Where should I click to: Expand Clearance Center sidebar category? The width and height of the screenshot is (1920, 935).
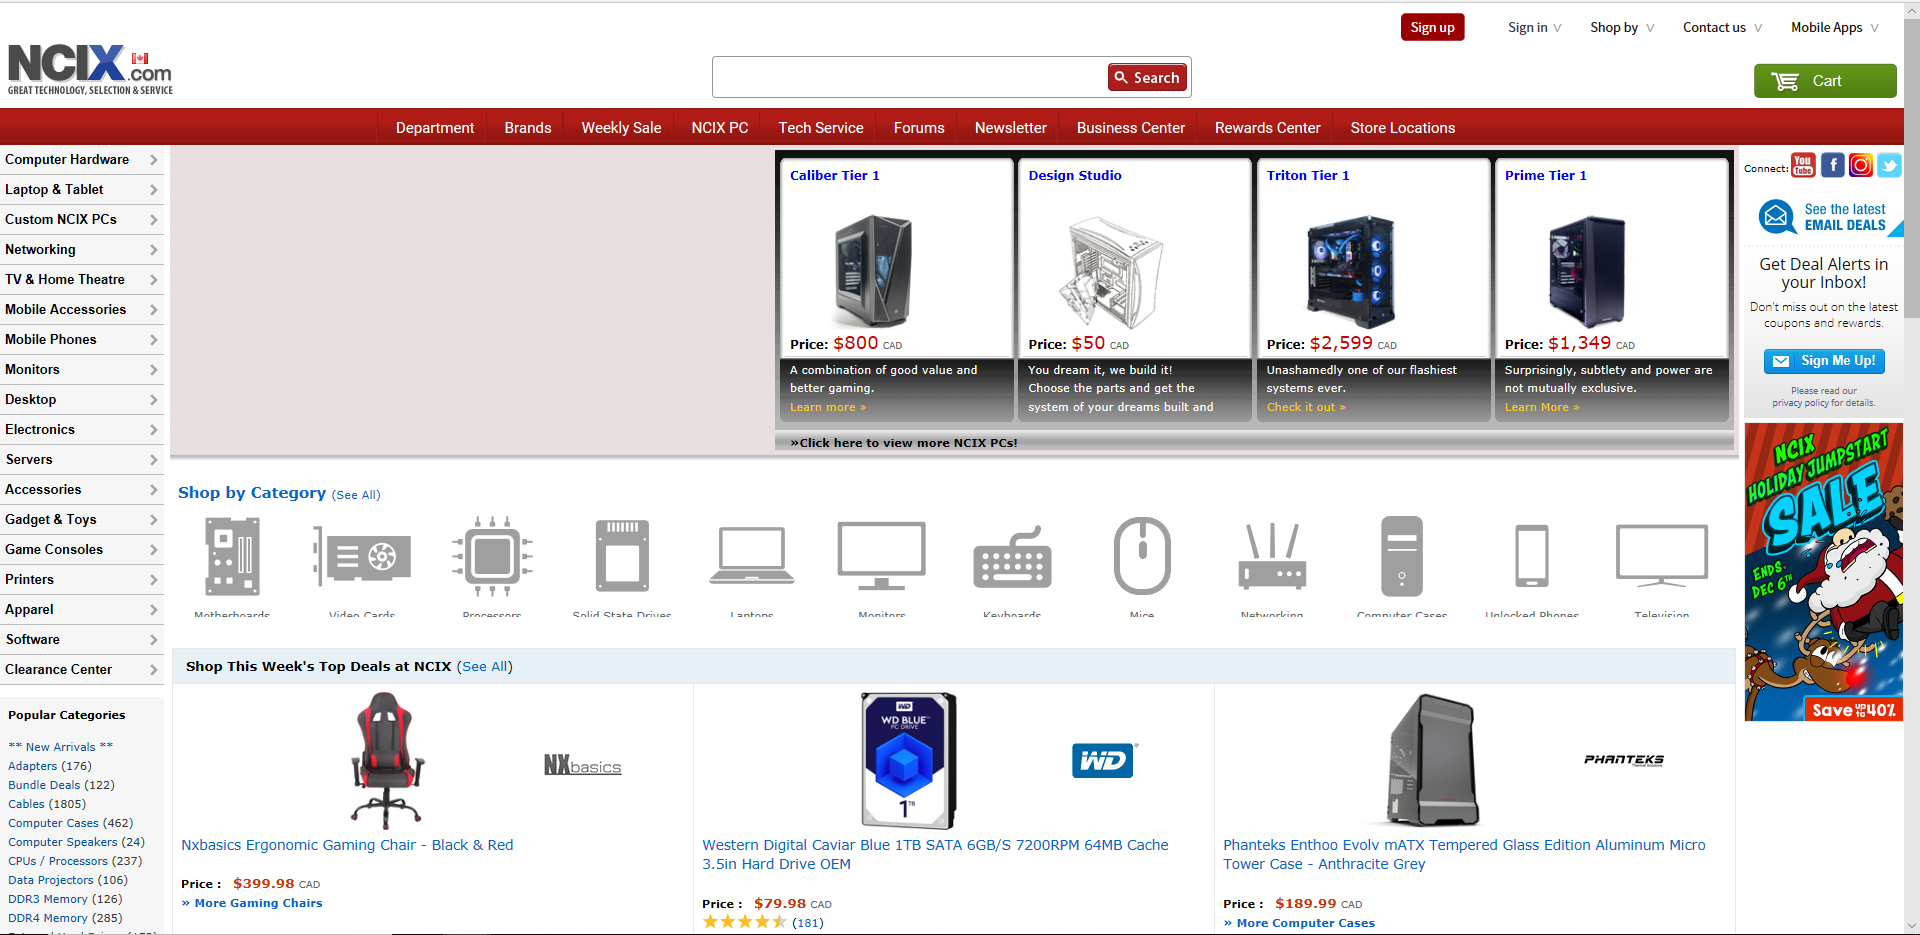82,670
